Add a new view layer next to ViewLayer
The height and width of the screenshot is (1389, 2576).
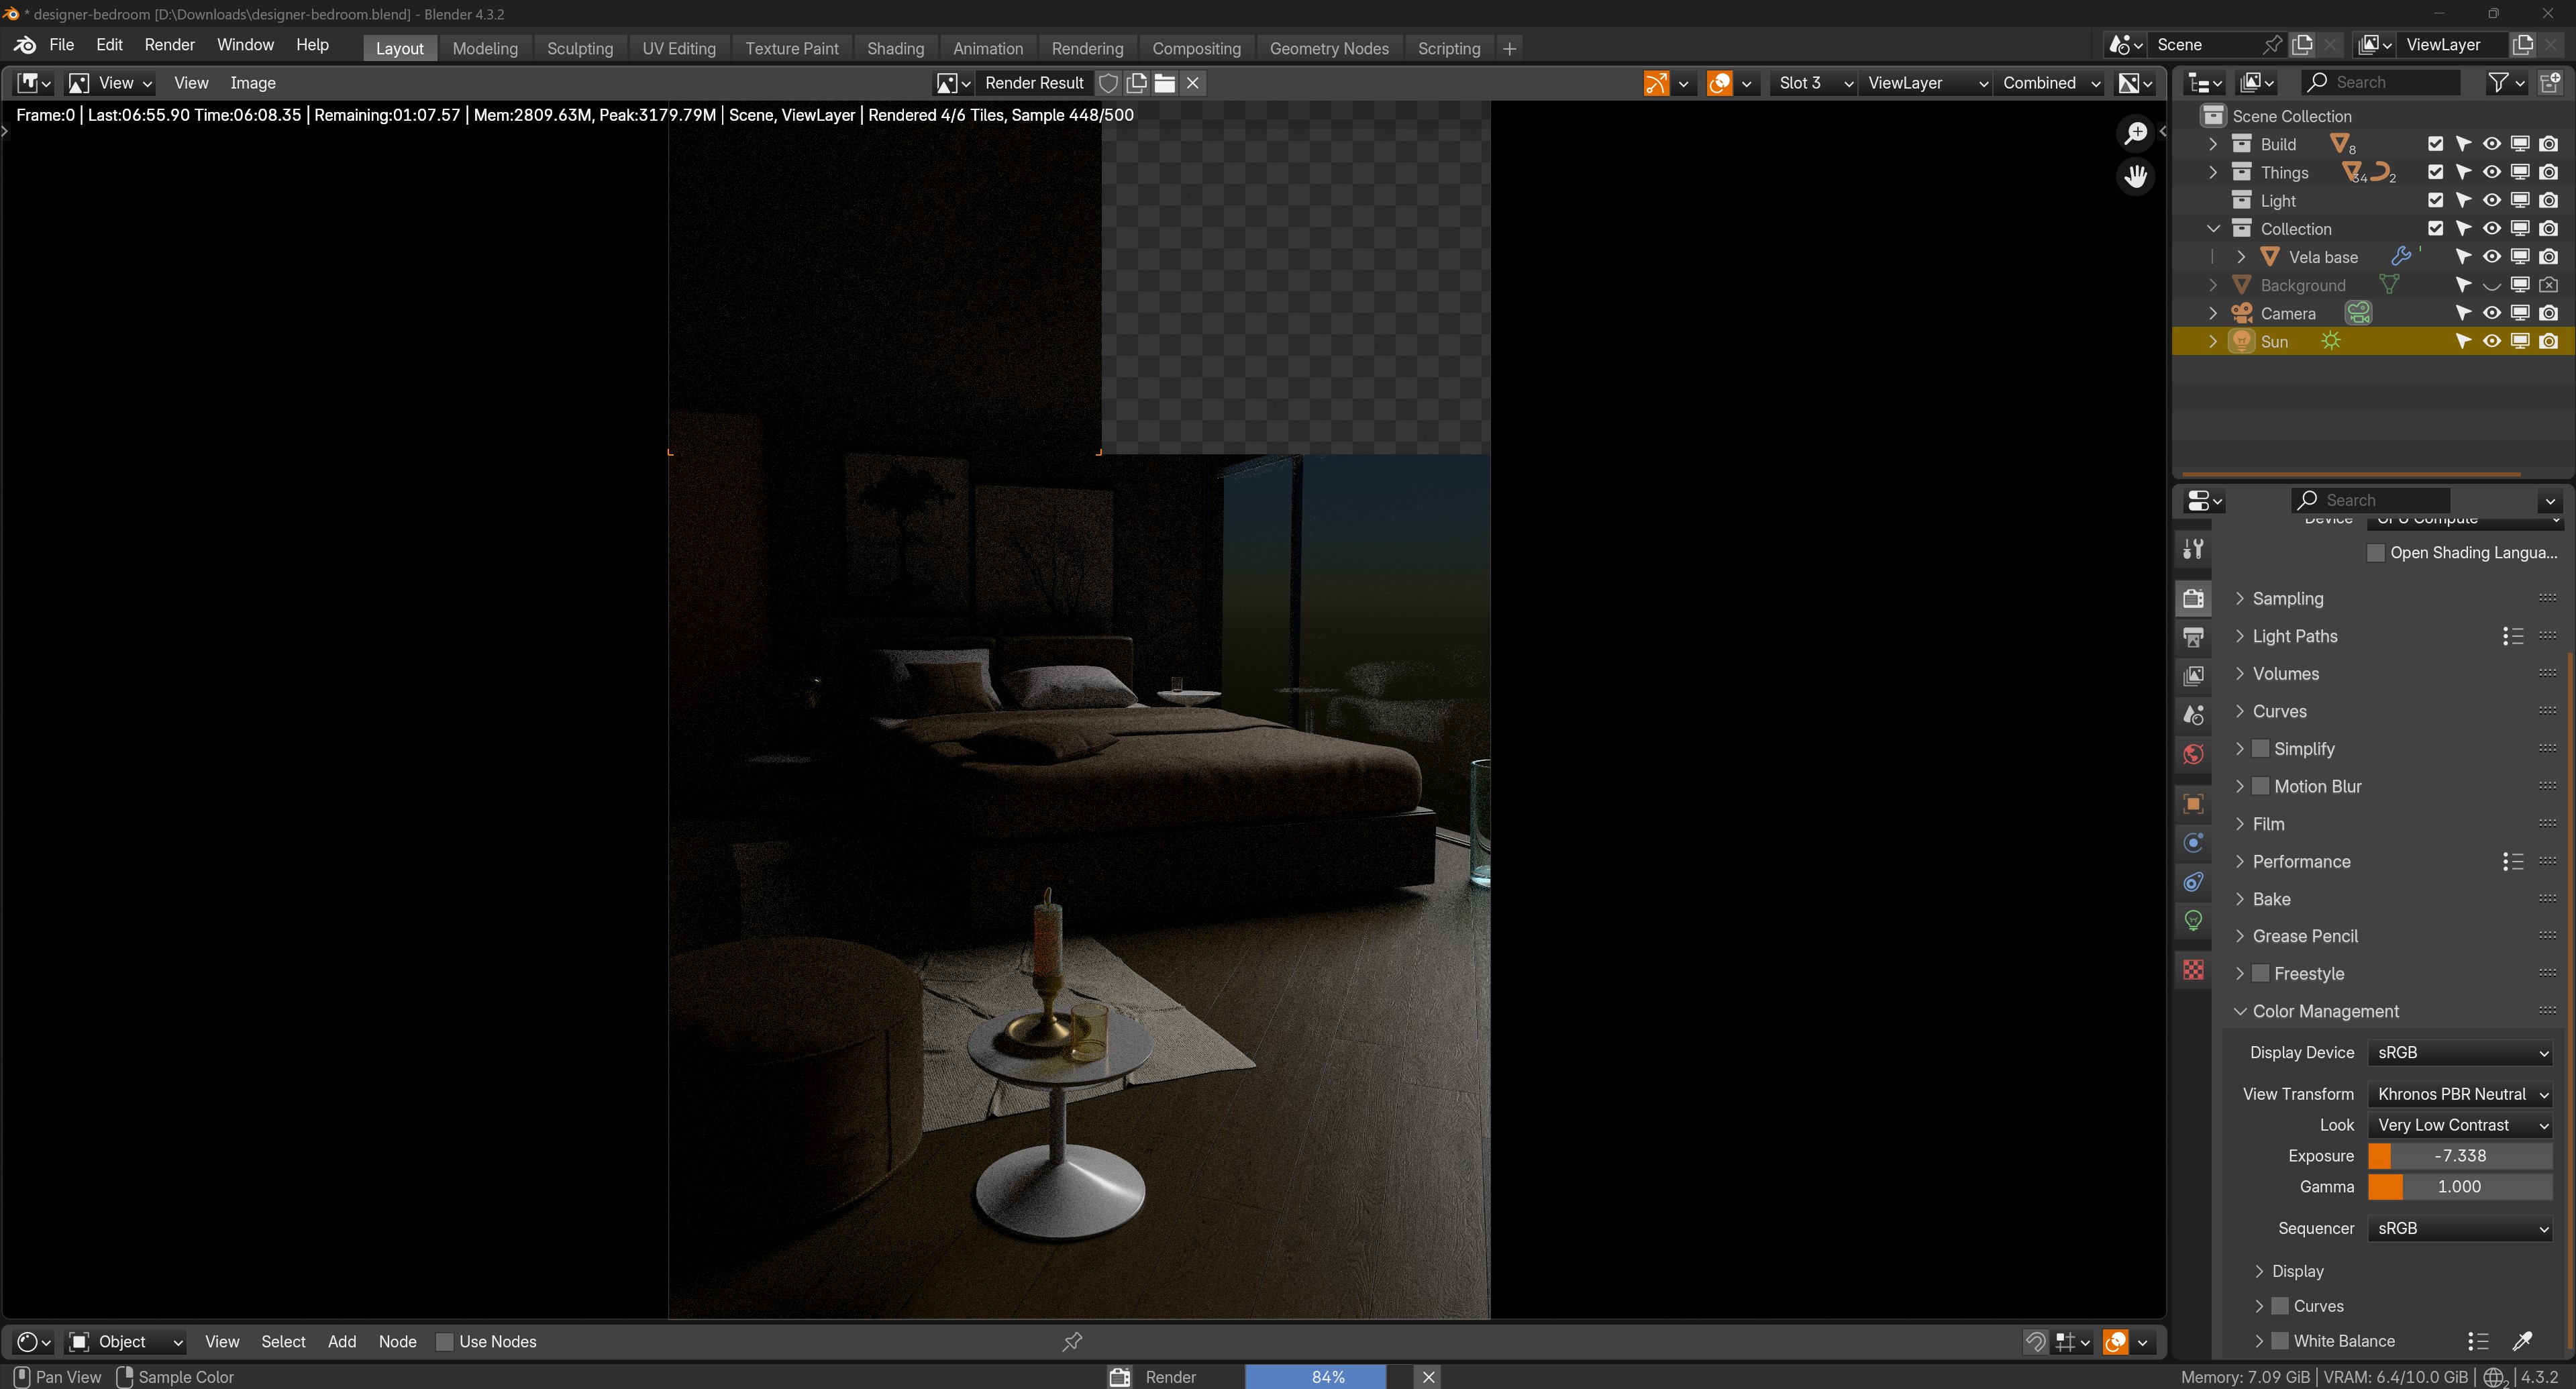click(x=2524, y=45)
